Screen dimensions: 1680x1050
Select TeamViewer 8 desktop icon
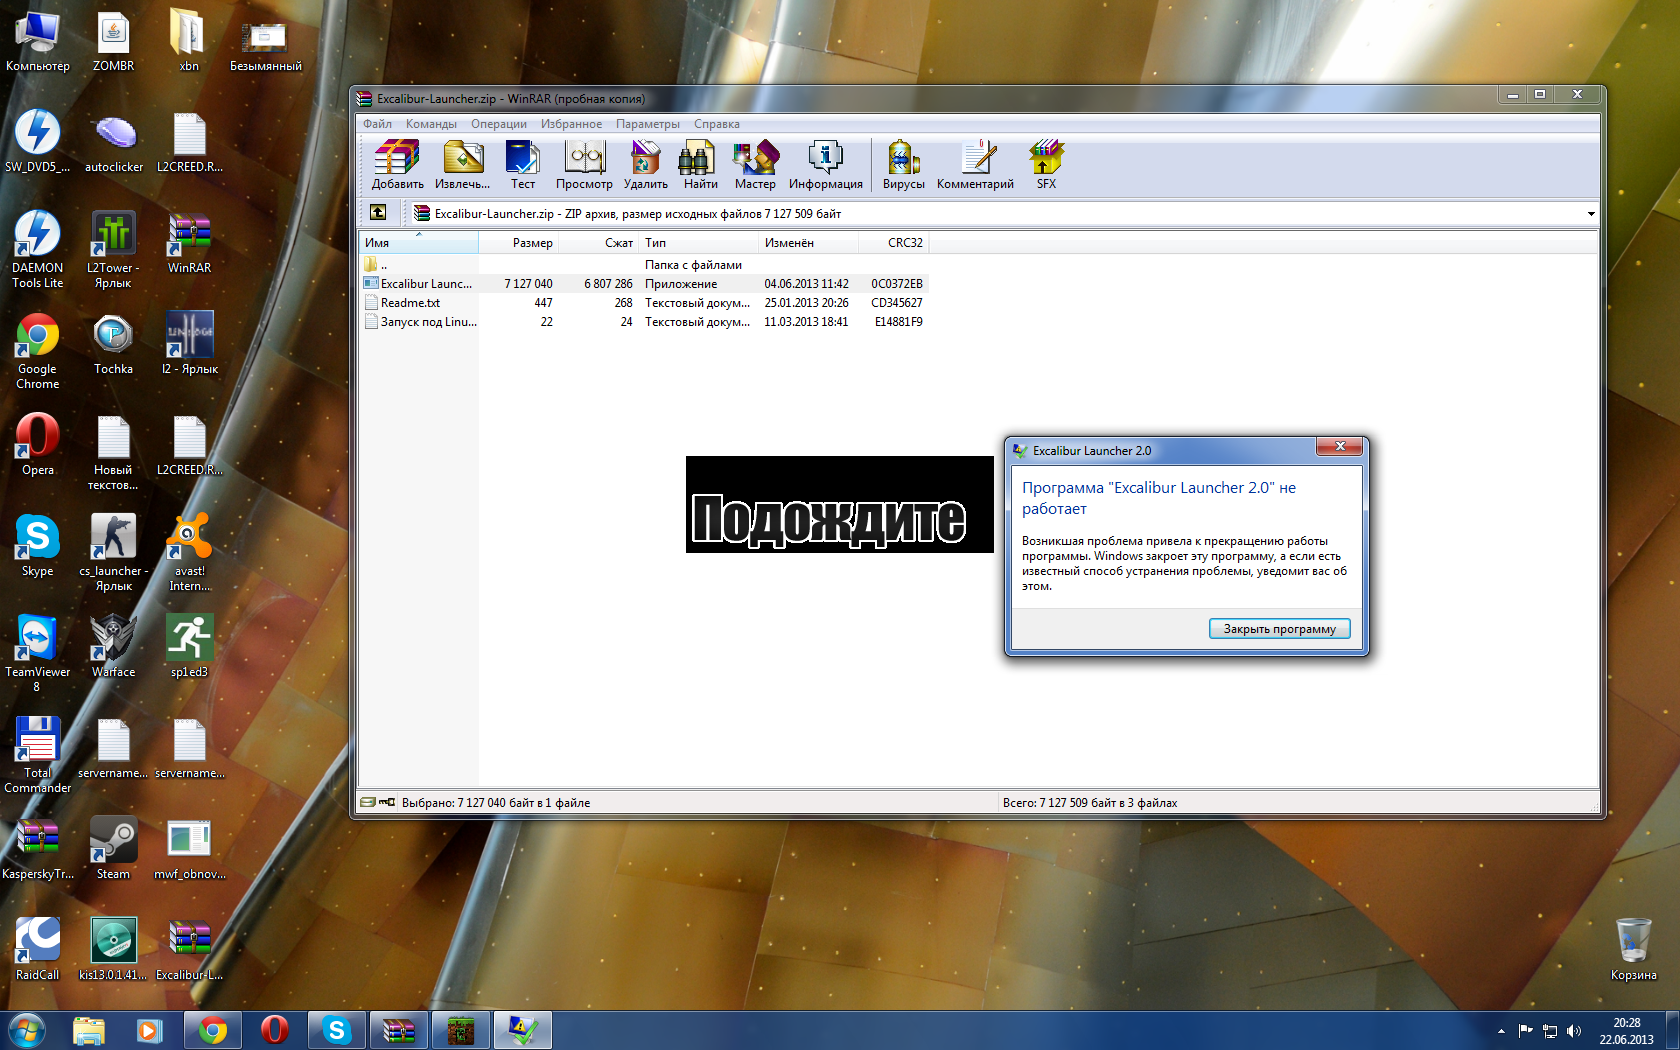tap(37, 654)
